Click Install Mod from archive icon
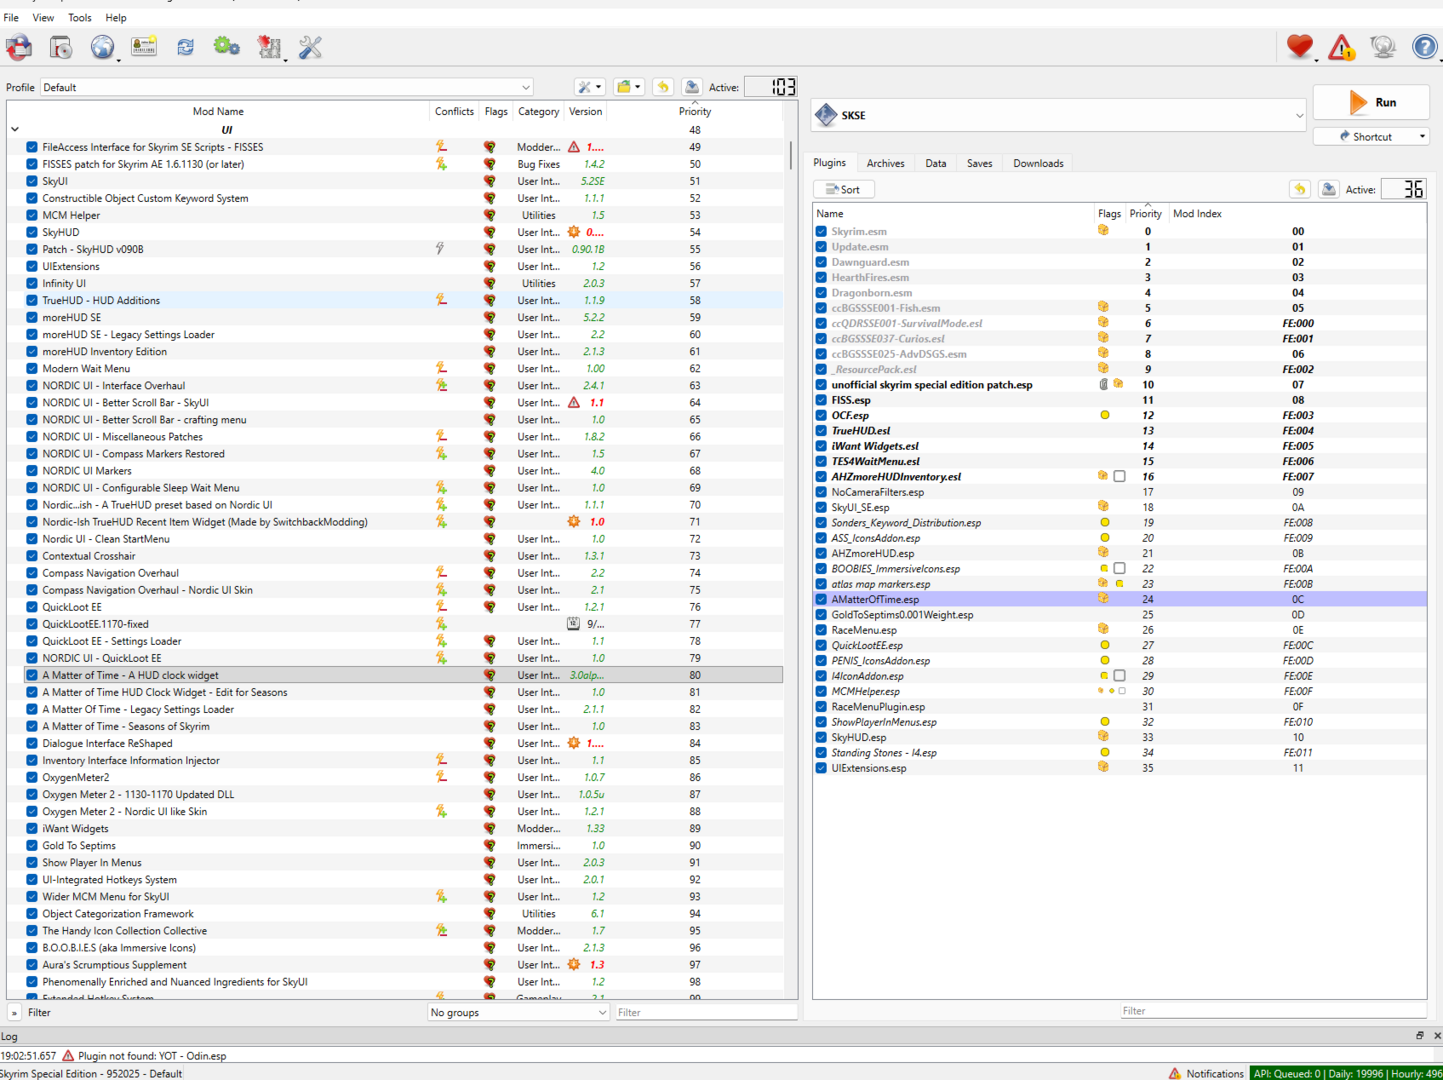Viewport: 1443px width, 1080px height. [61, 47]
